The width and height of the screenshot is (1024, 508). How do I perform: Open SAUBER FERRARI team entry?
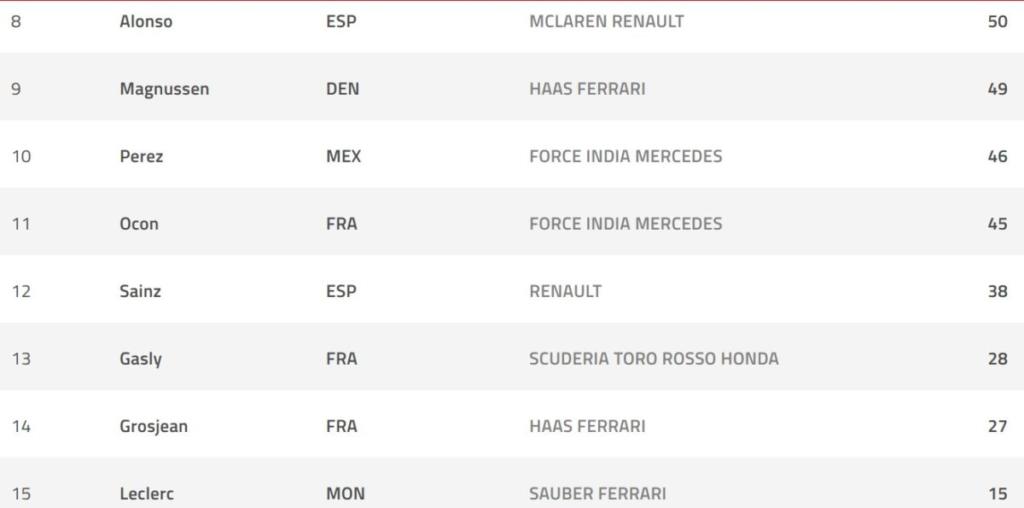point(598,494)
